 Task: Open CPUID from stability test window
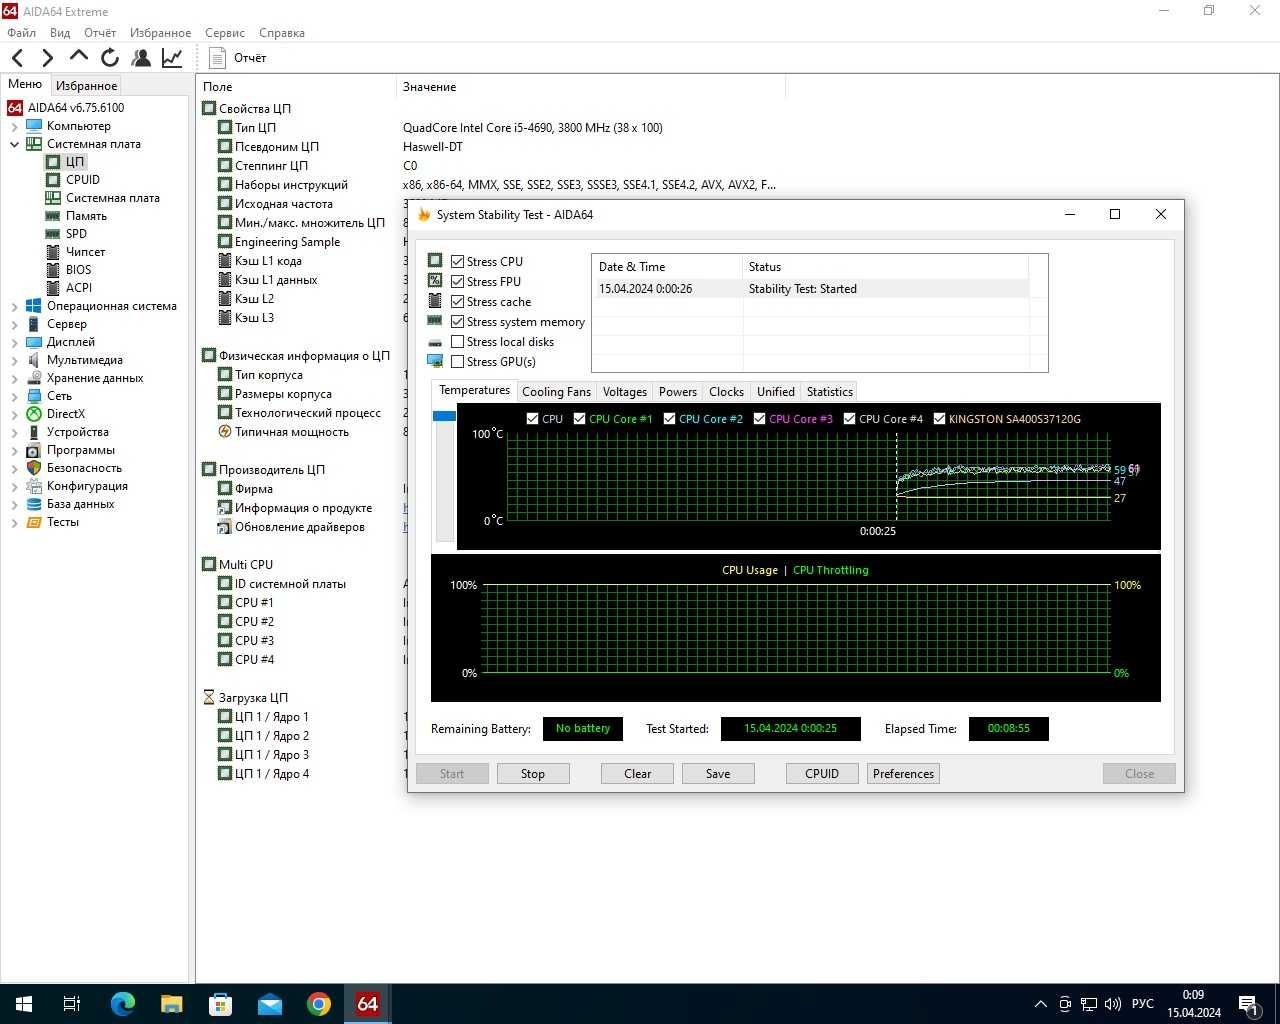tap(822, 774)
